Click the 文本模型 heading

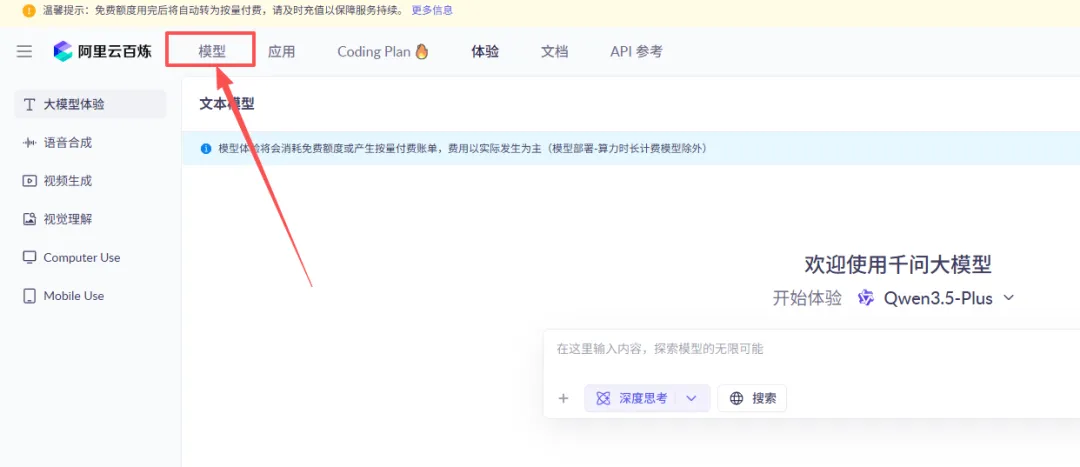(x=227, y=104)
